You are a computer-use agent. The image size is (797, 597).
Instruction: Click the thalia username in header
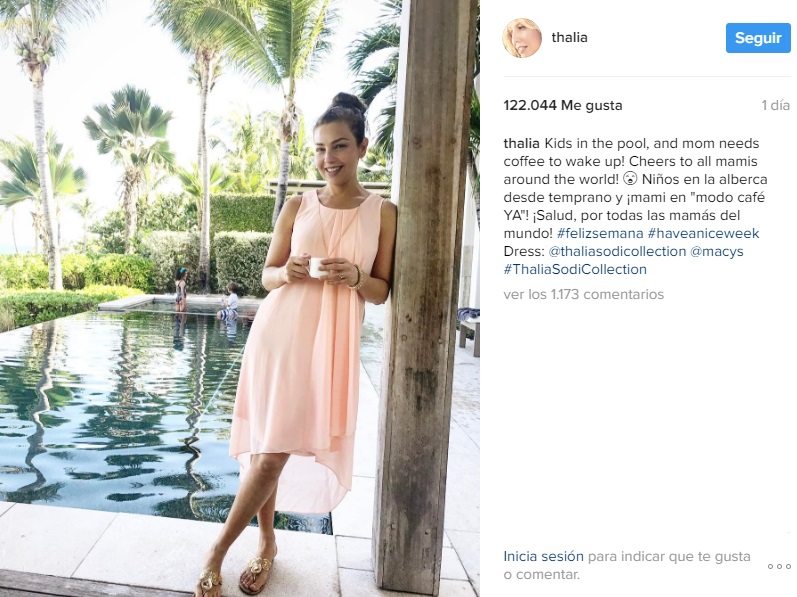(x=569, y=38)
